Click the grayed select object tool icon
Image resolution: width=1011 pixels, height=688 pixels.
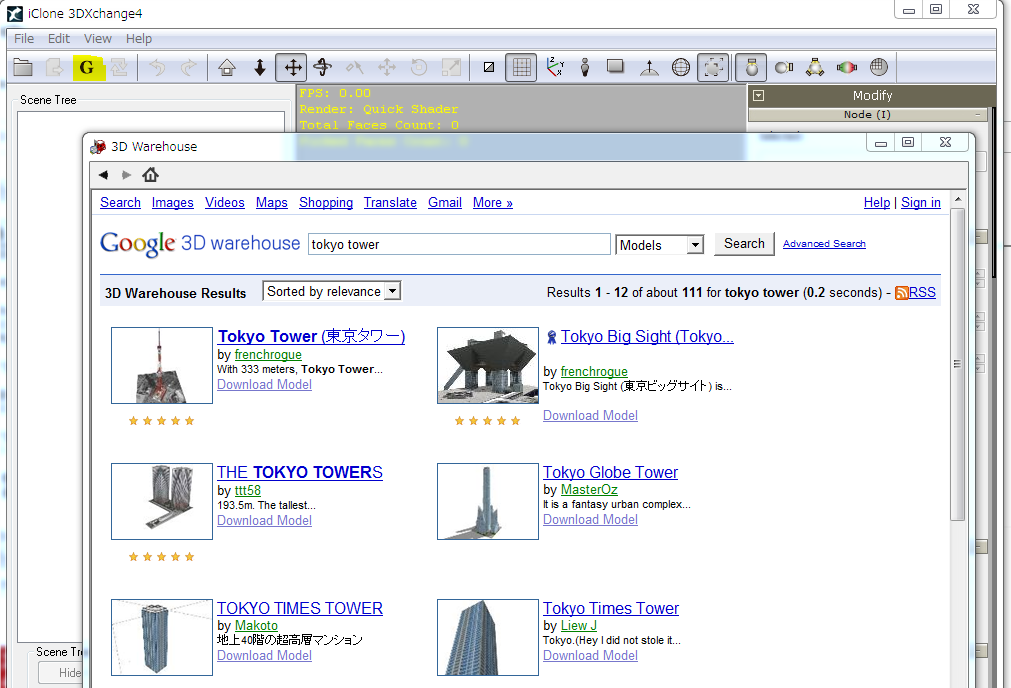tap(355, 67)
